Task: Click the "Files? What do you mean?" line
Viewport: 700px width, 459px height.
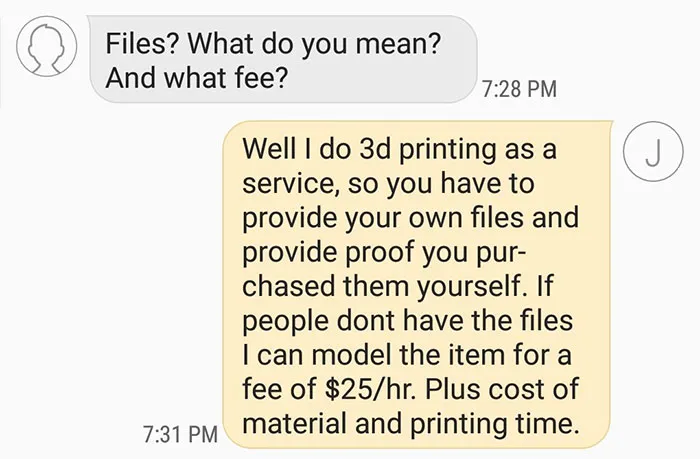Action: (x=273, y=44)
